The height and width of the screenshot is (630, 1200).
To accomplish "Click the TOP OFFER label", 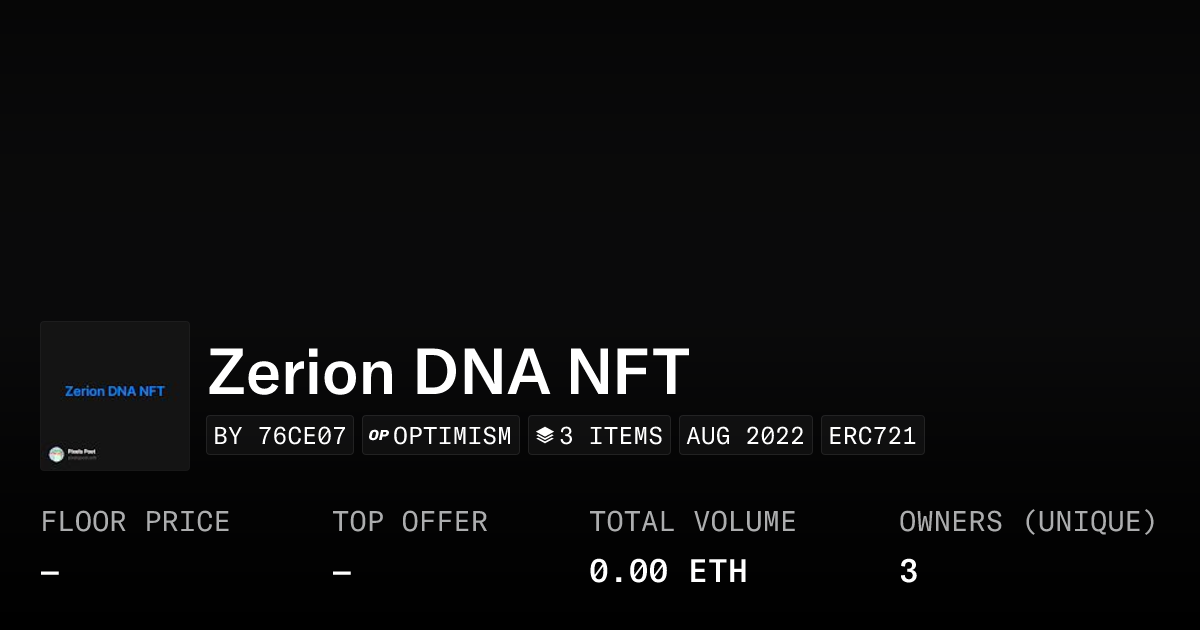I will point(410,522).
